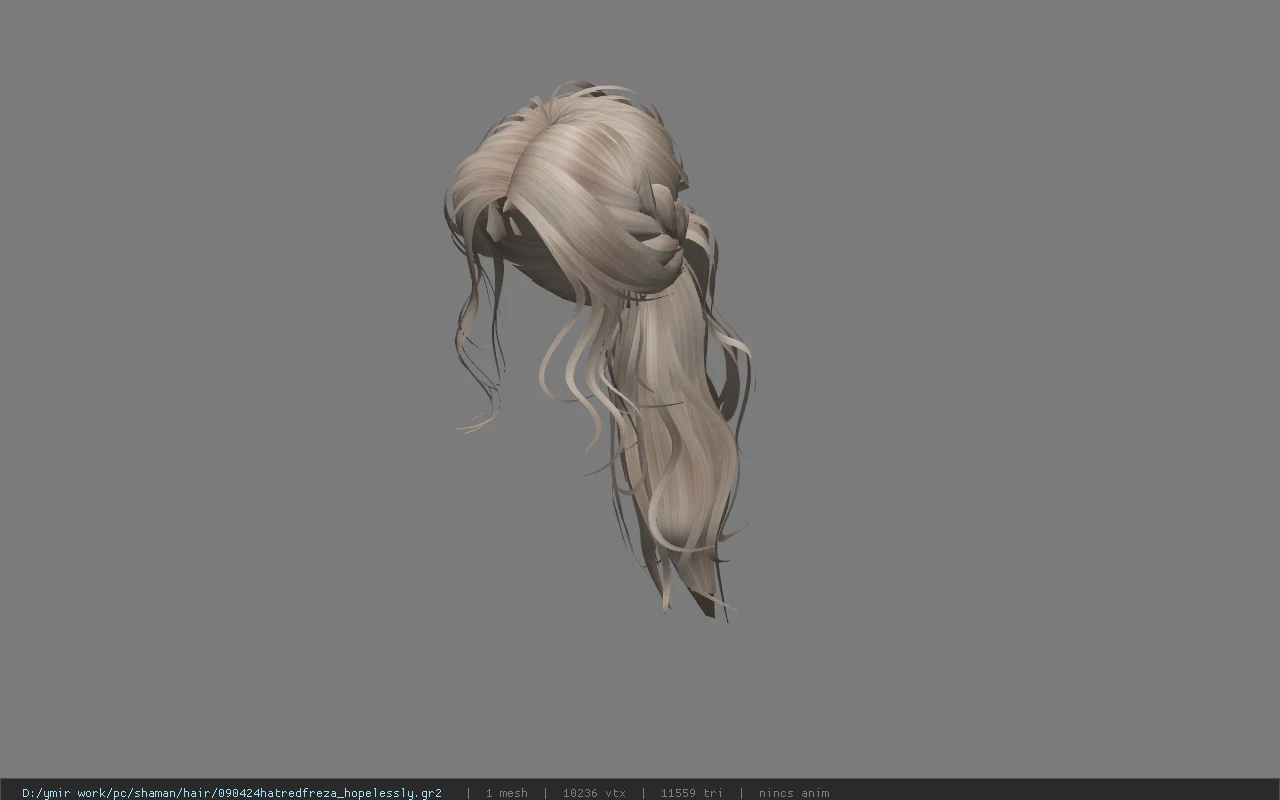The height and width of the screenshot is (800, 1280).
Task: Click the "11559 tri" triangle count
Action: tap(691, 793)
